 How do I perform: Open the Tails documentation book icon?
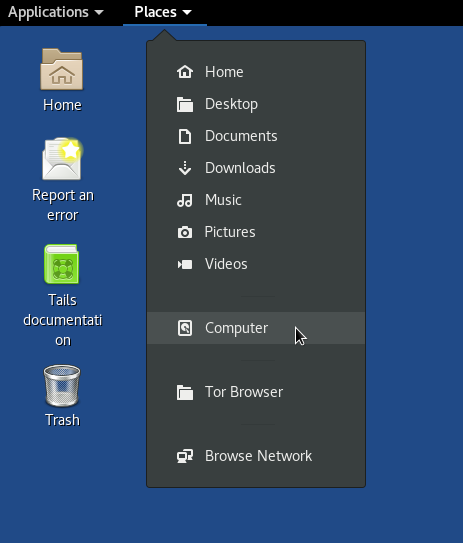coord(62,264)
